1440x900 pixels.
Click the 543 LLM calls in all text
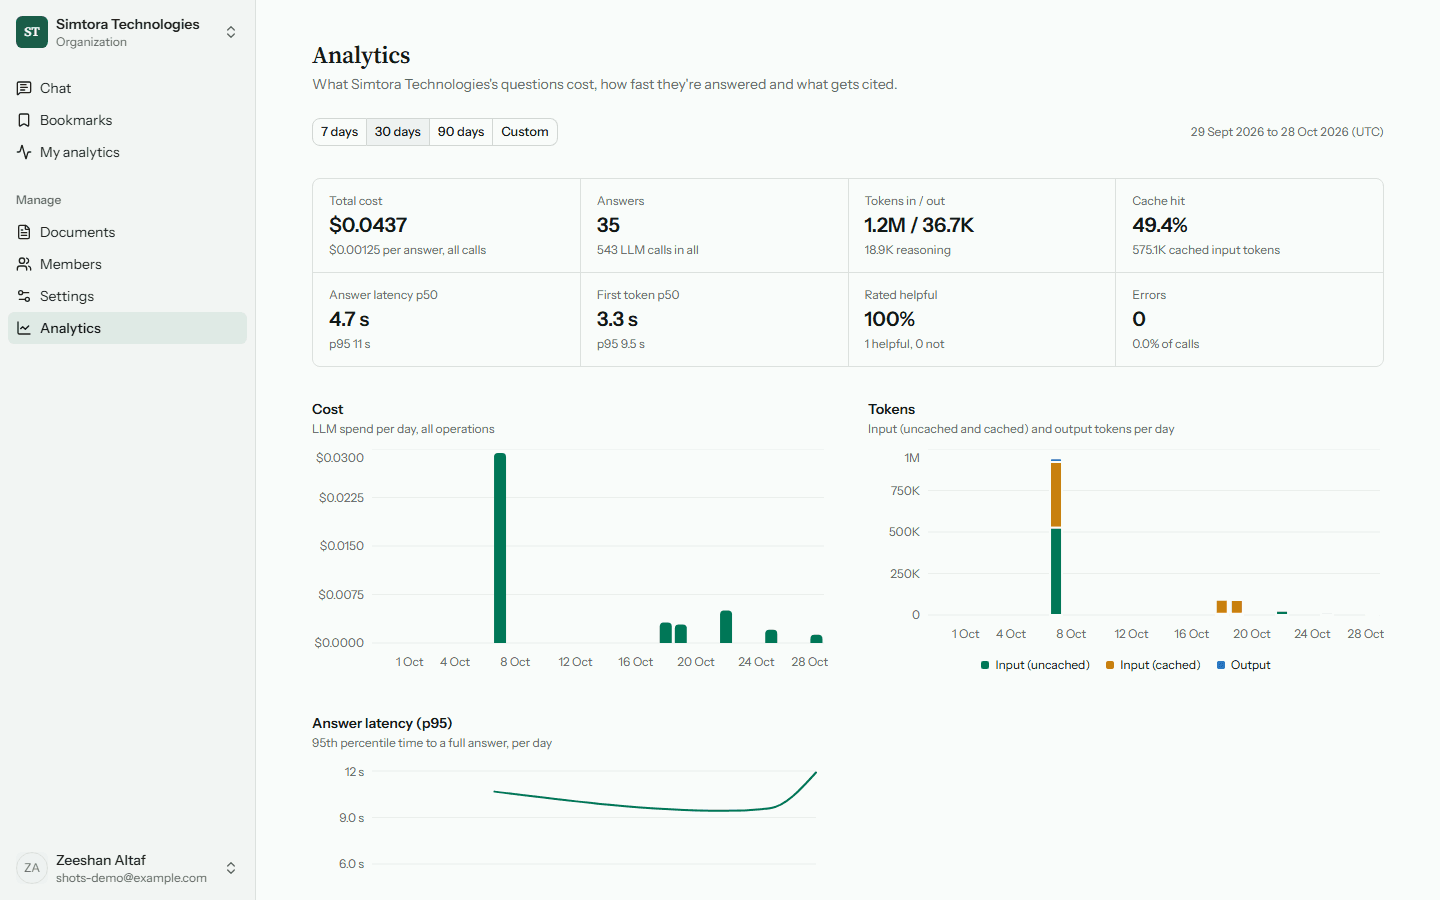tap(648, 250)
